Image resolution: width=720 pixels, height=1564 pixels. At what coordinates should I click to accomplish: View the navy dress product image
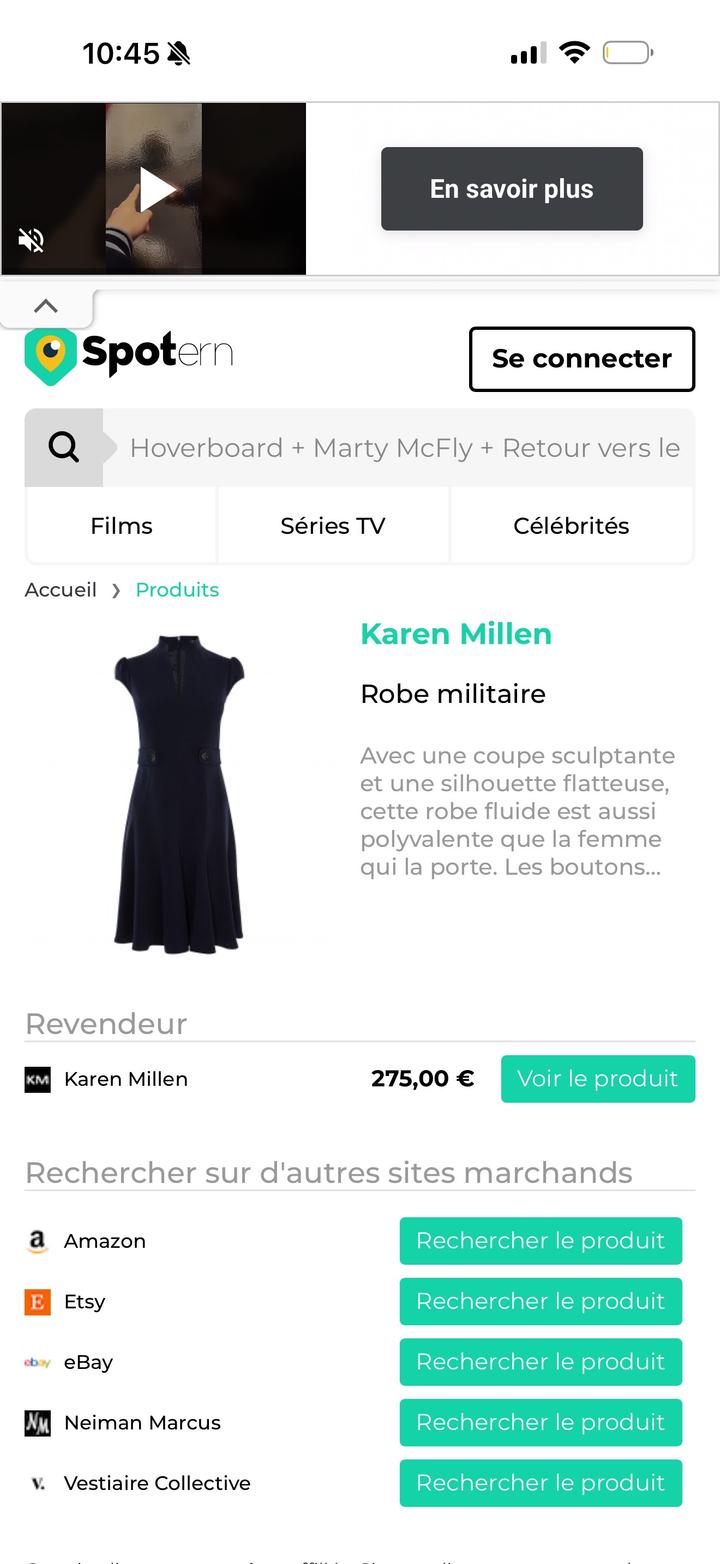point(179,790)
